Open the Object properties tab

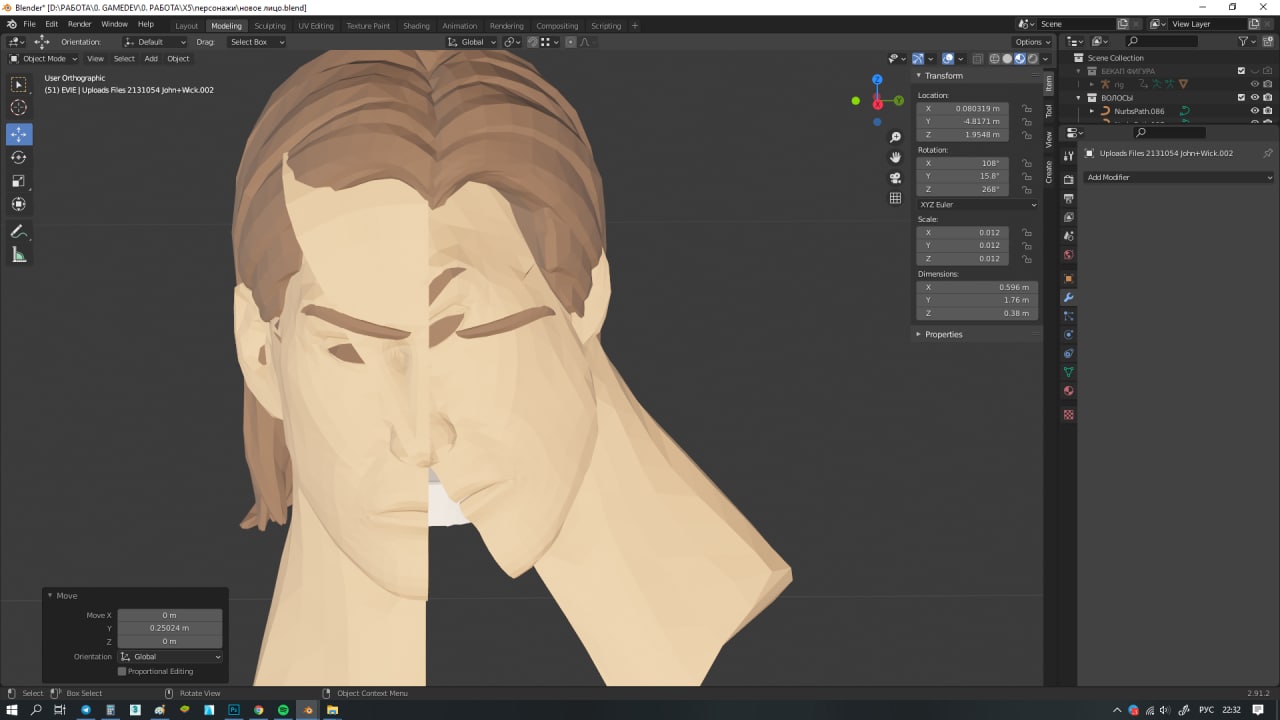(x=1068, y=278)
